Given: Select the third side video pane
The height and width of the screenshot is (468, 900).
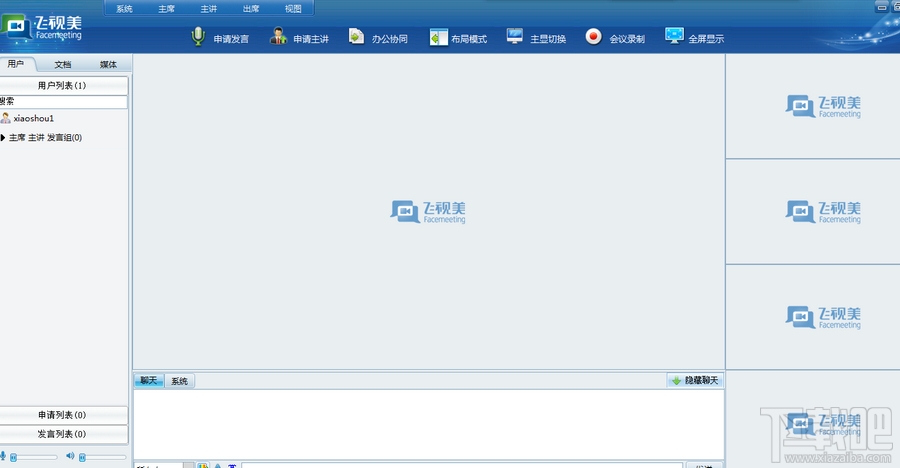Looking at the screenshot, I should coord(813,317).
